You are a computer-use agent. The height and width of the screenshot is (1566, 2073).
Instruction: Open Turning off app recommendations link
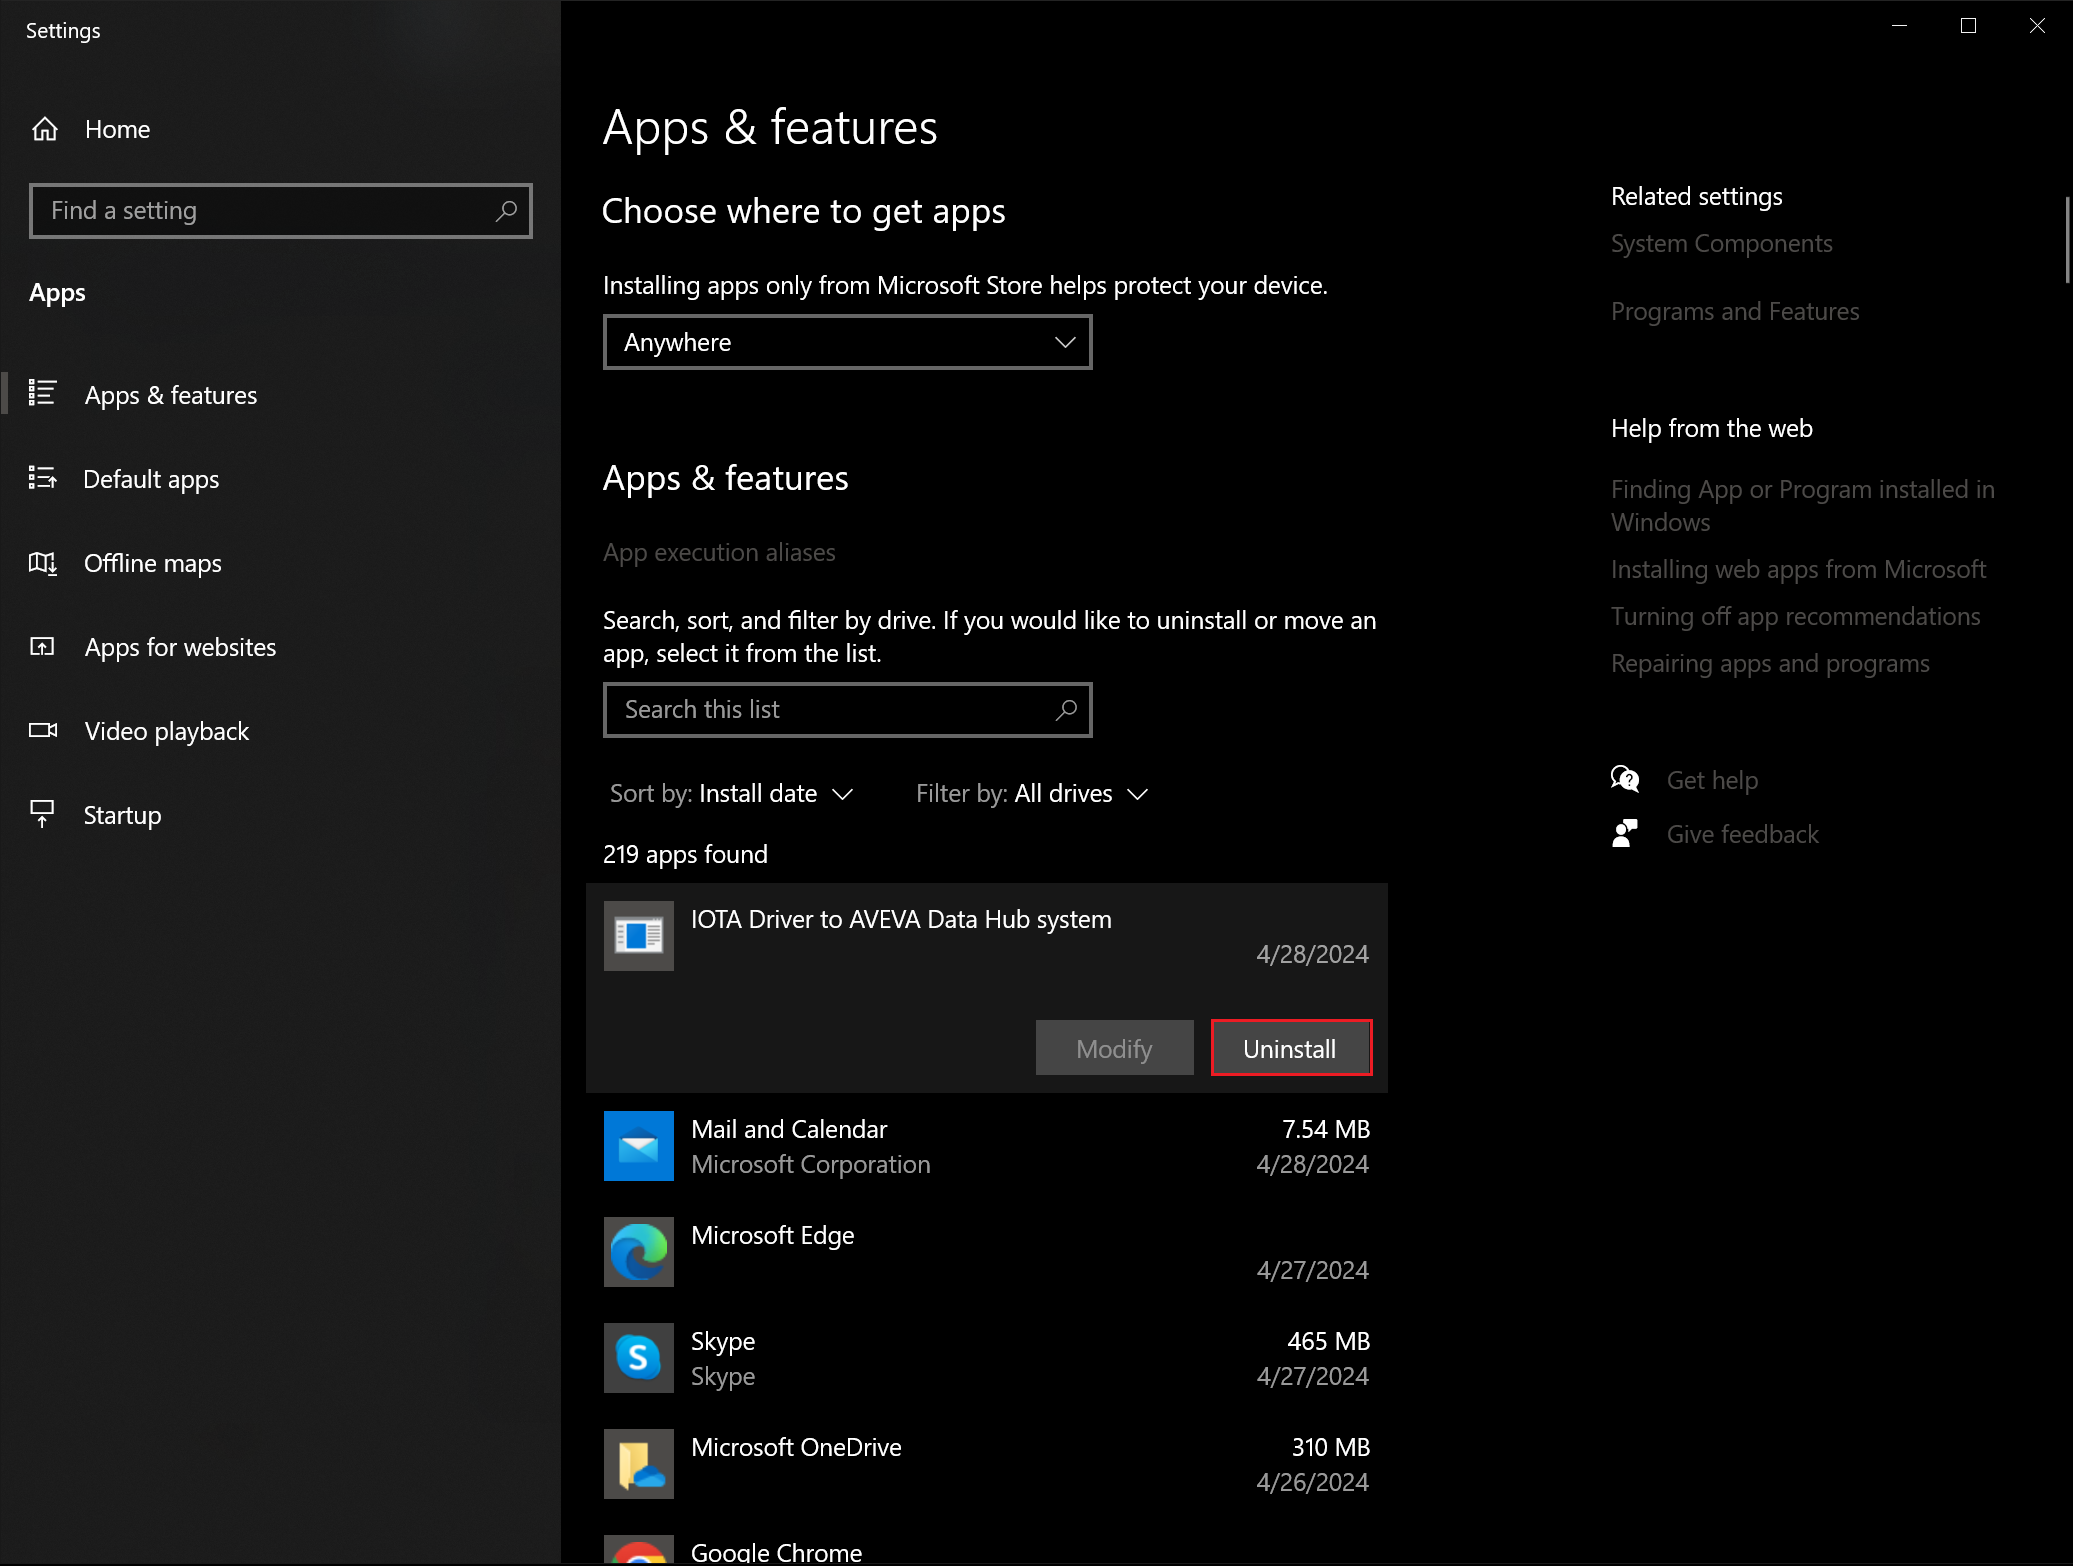1795,617
